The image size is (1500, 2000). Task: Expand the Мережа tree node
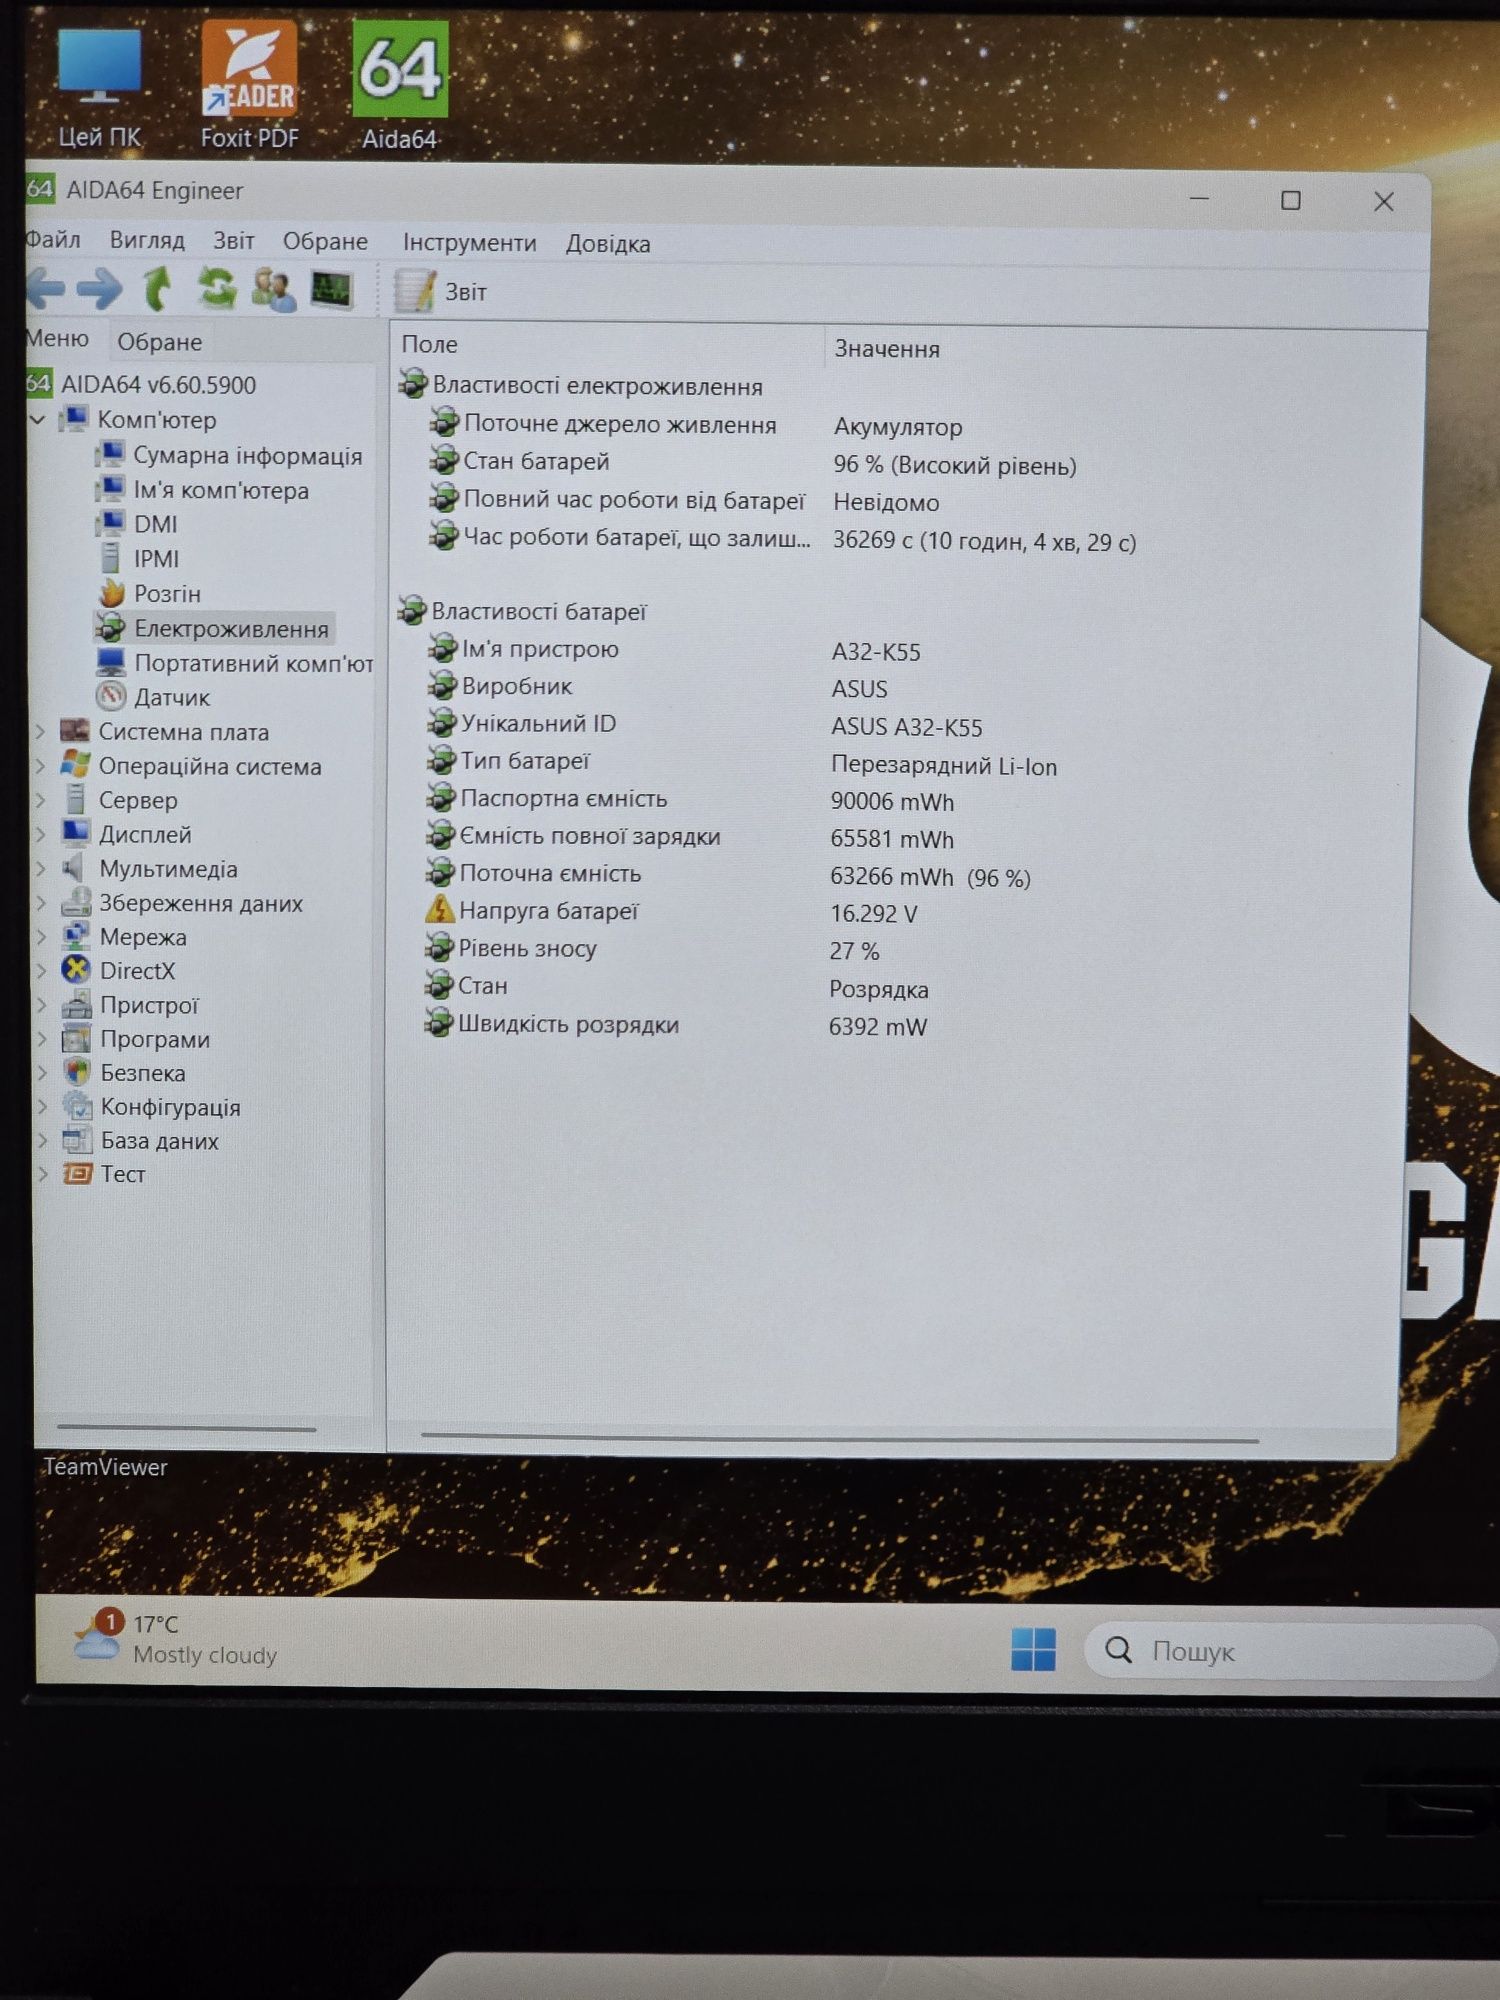point(41,937)
